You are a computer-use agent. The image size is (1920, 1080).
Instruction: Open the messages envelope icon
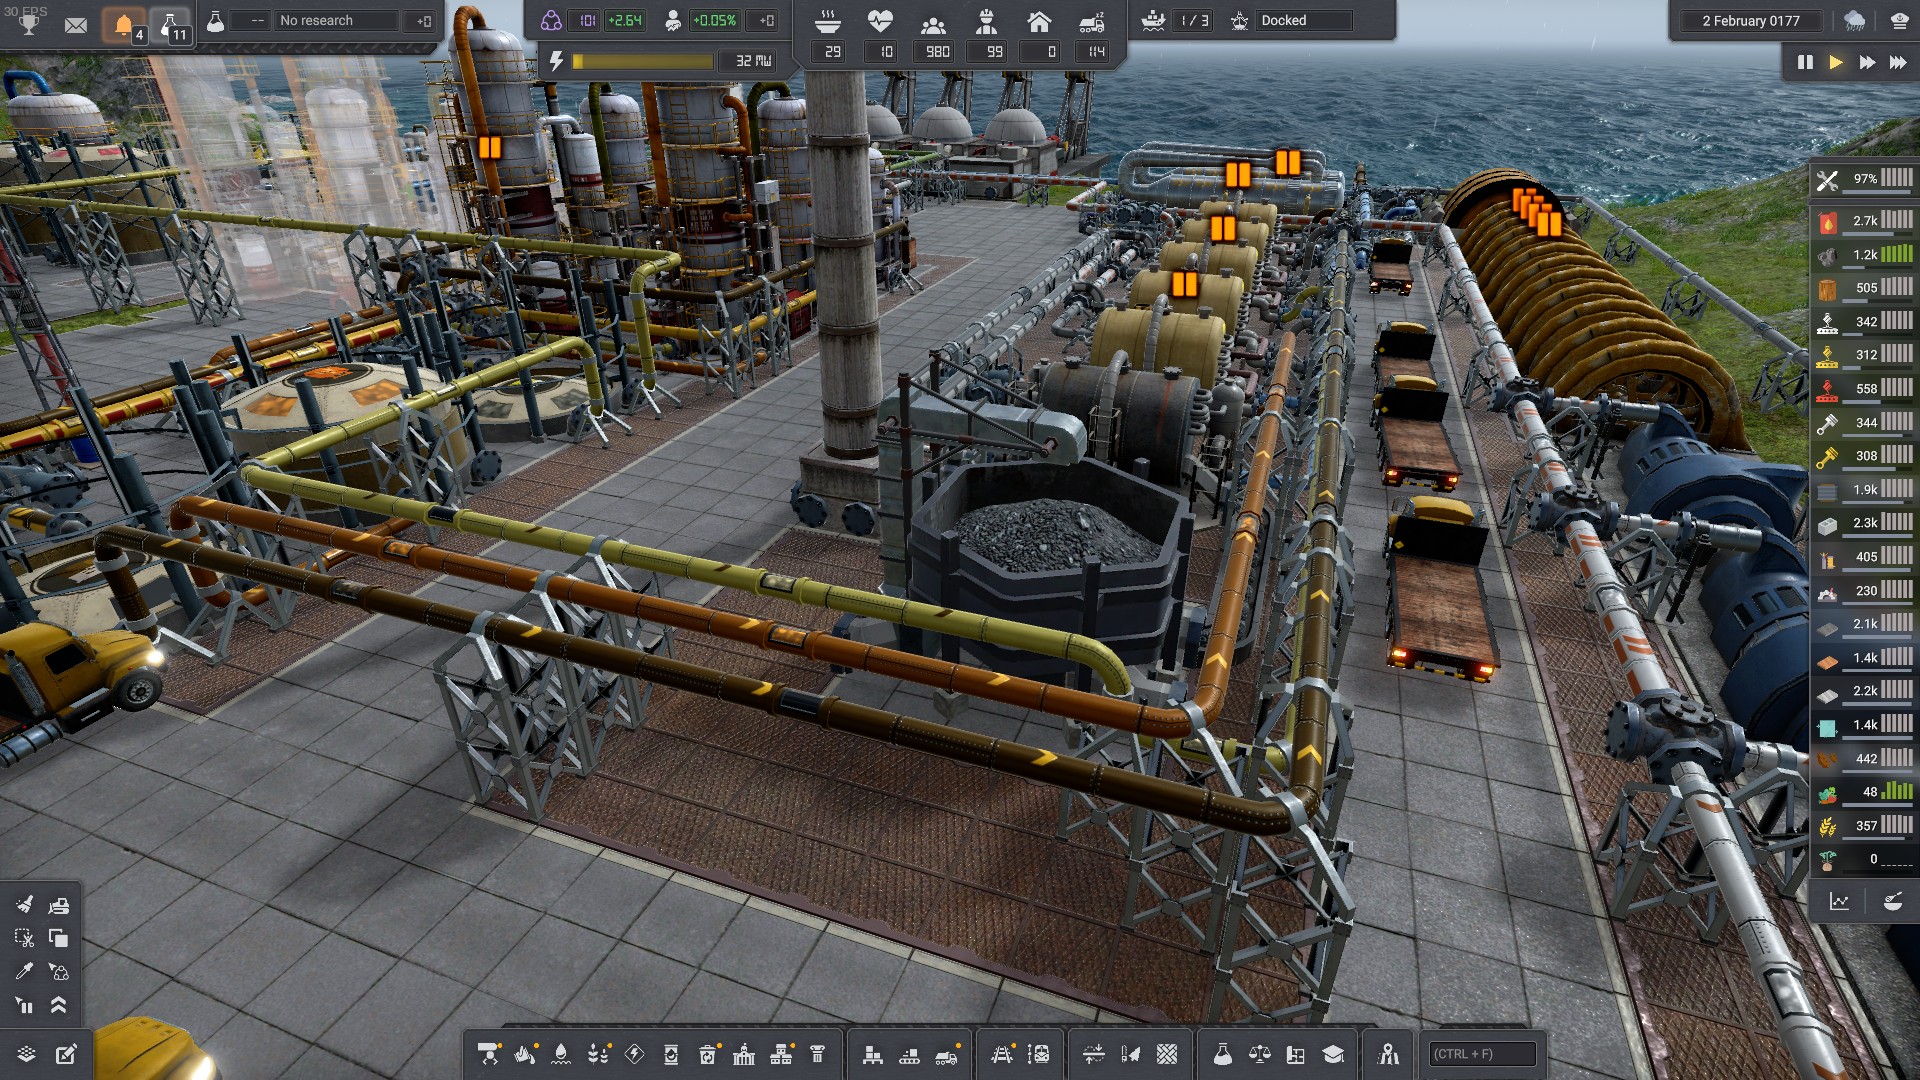tap(76, 25)
